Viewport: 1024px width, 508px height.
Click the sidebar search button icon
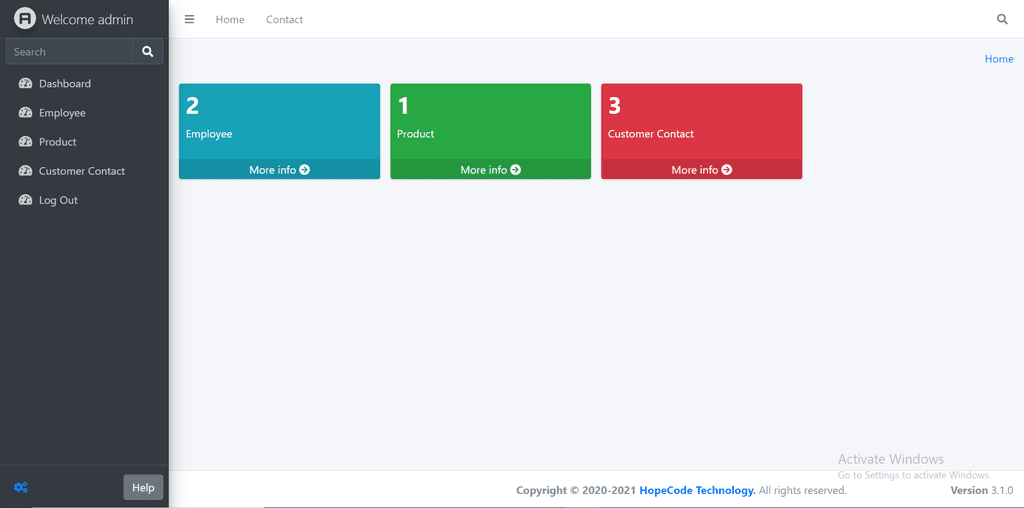click(x=148, y=52)
